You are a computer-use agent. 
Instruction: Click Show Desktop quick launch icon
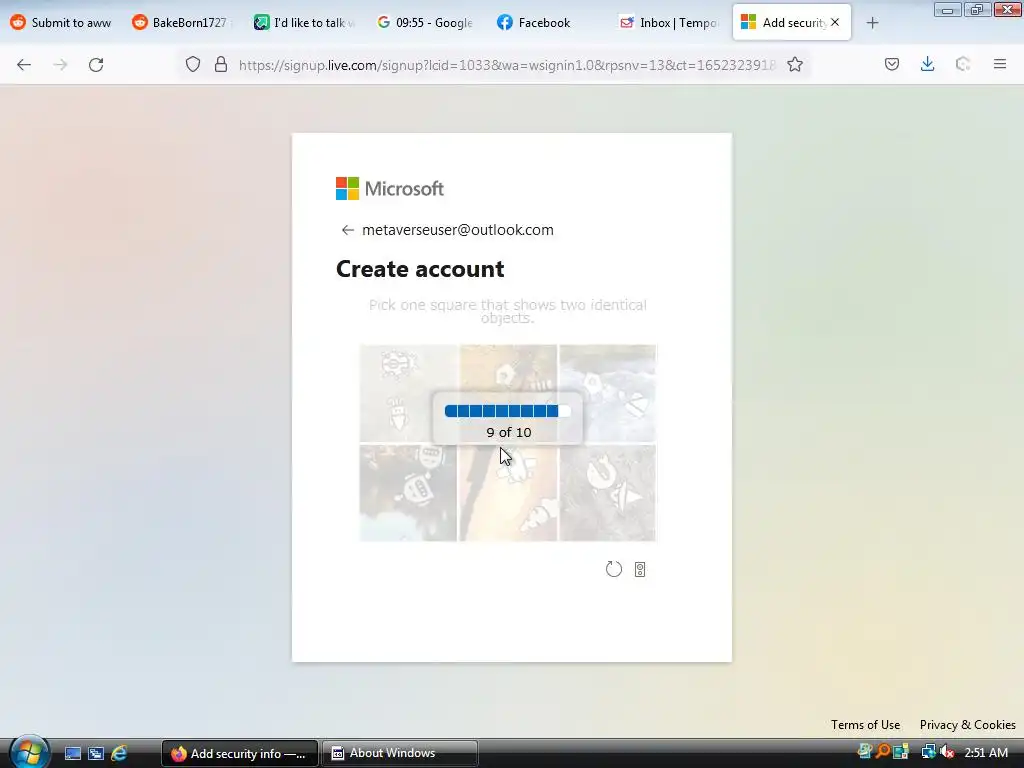click(72, 753)
